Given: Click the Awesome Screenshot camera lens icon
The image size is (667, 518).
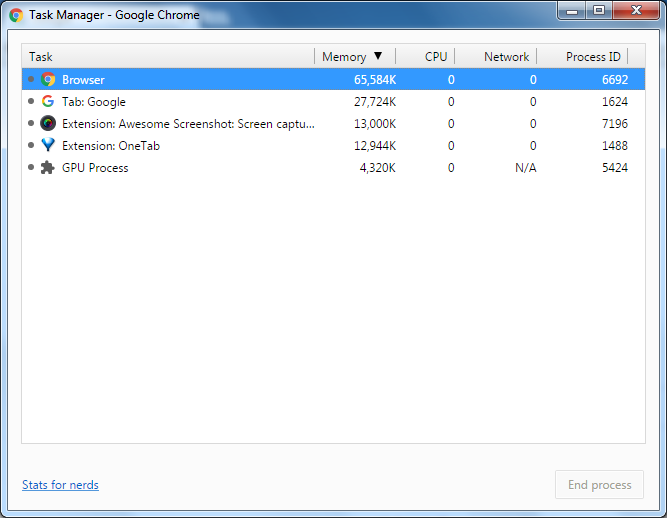Looking at the screenshot, I should tap(48, 123).
